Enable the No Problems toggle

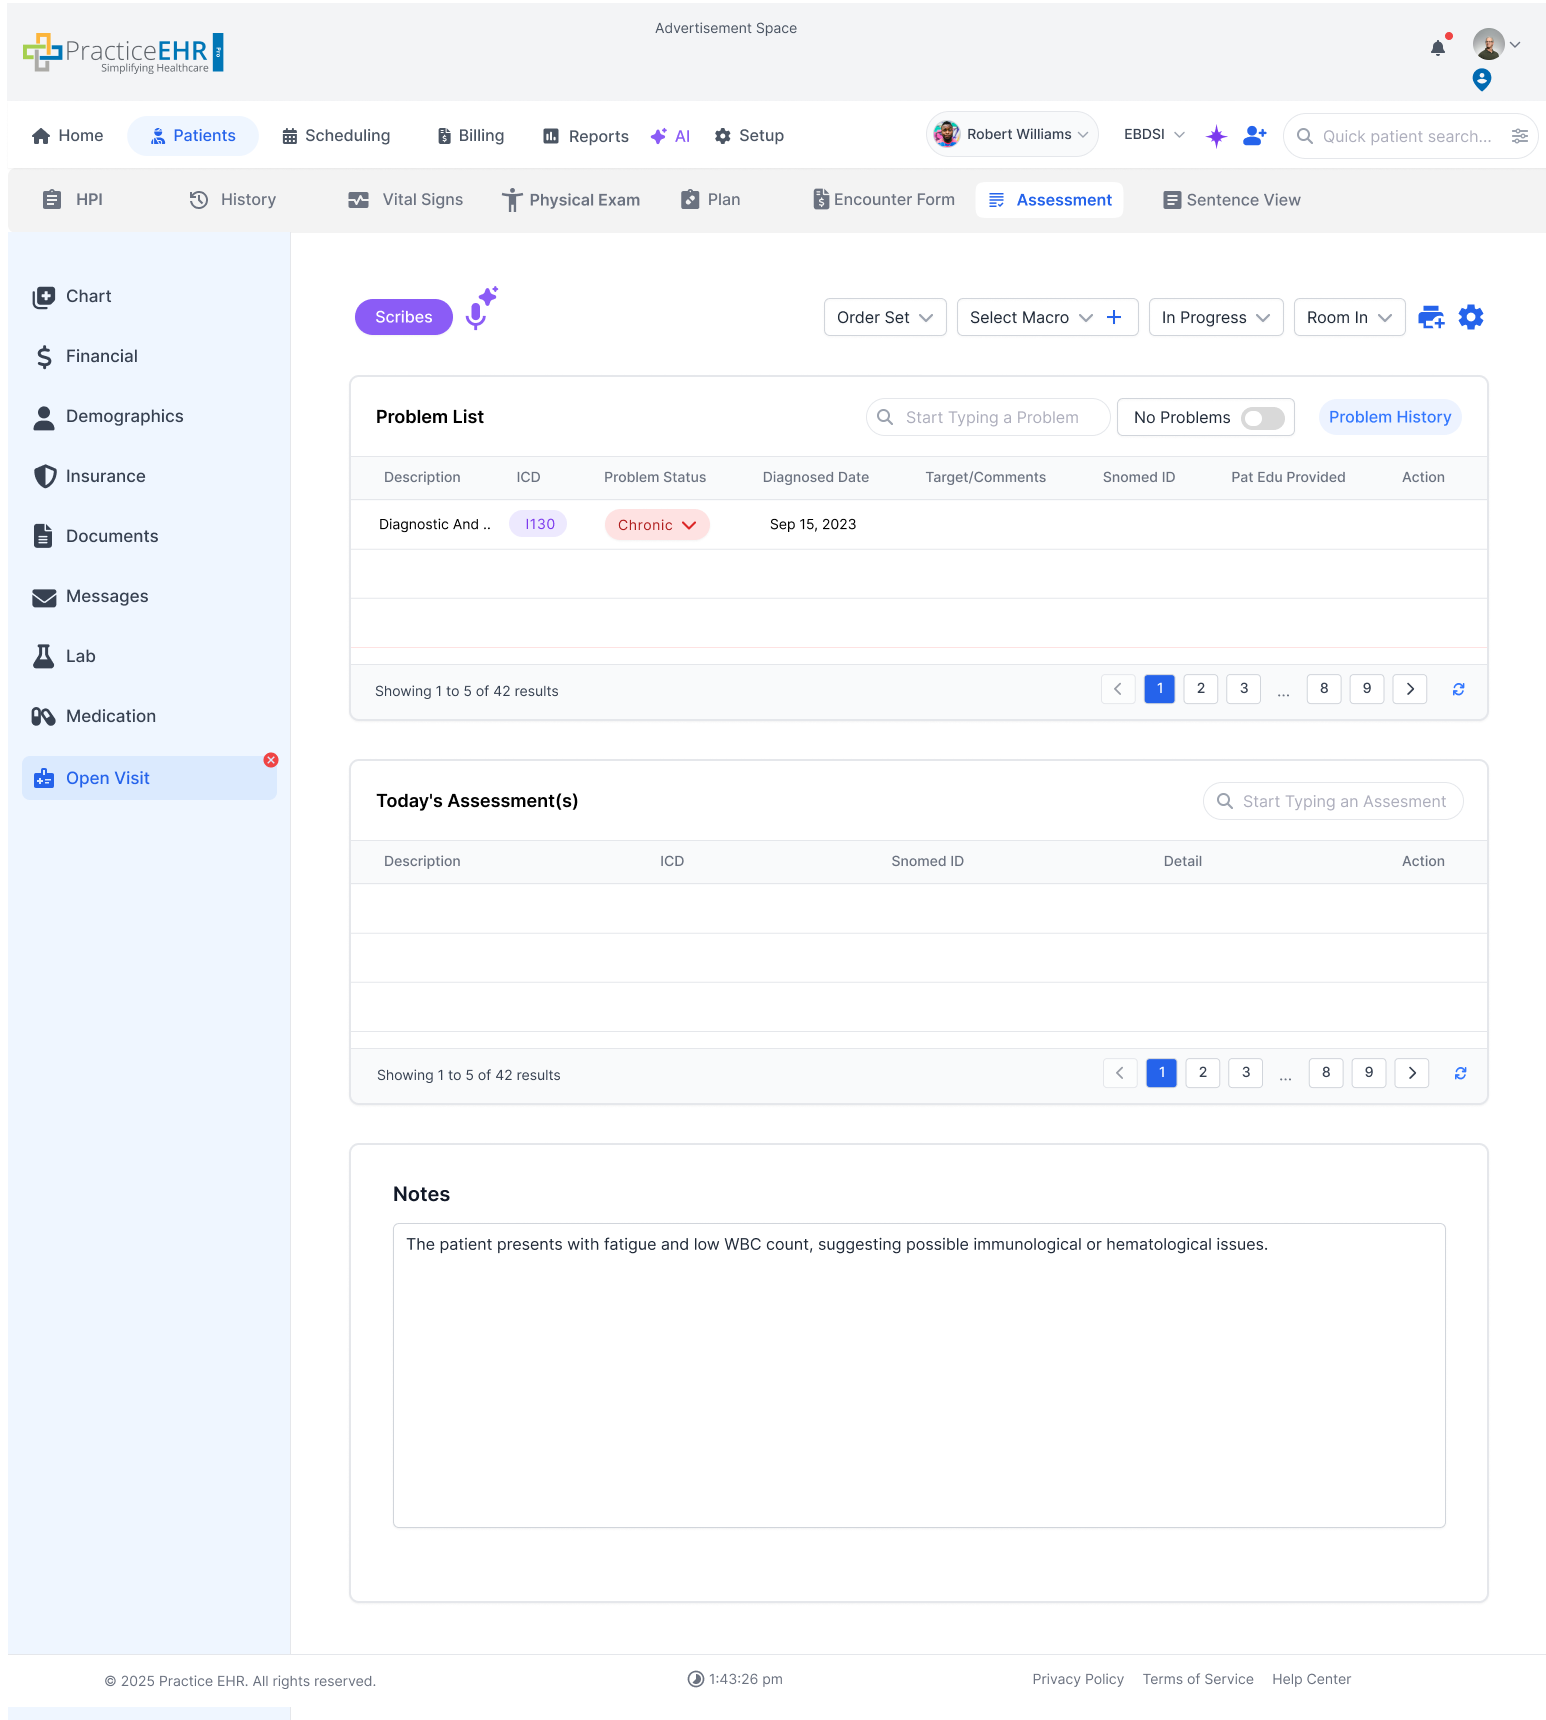point(1262,418)
